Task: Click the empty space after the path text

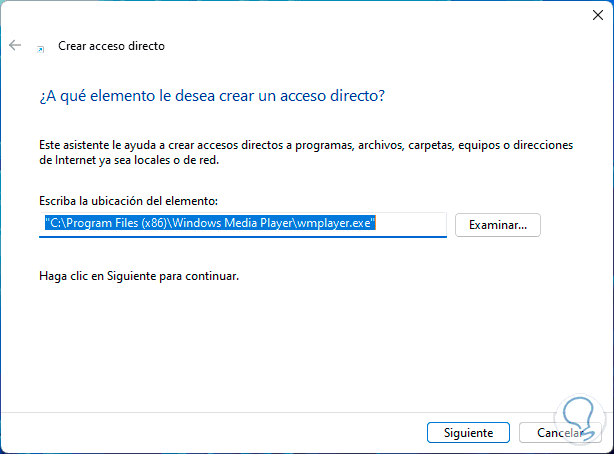Action: click(410, 224)
